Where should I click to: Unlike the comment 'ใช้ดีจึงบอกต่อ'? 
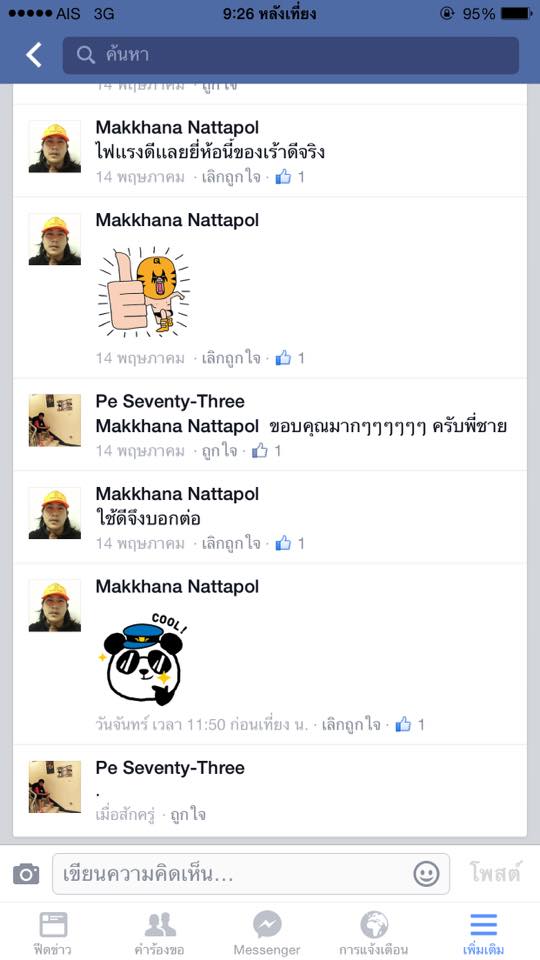tap(231, 544)
